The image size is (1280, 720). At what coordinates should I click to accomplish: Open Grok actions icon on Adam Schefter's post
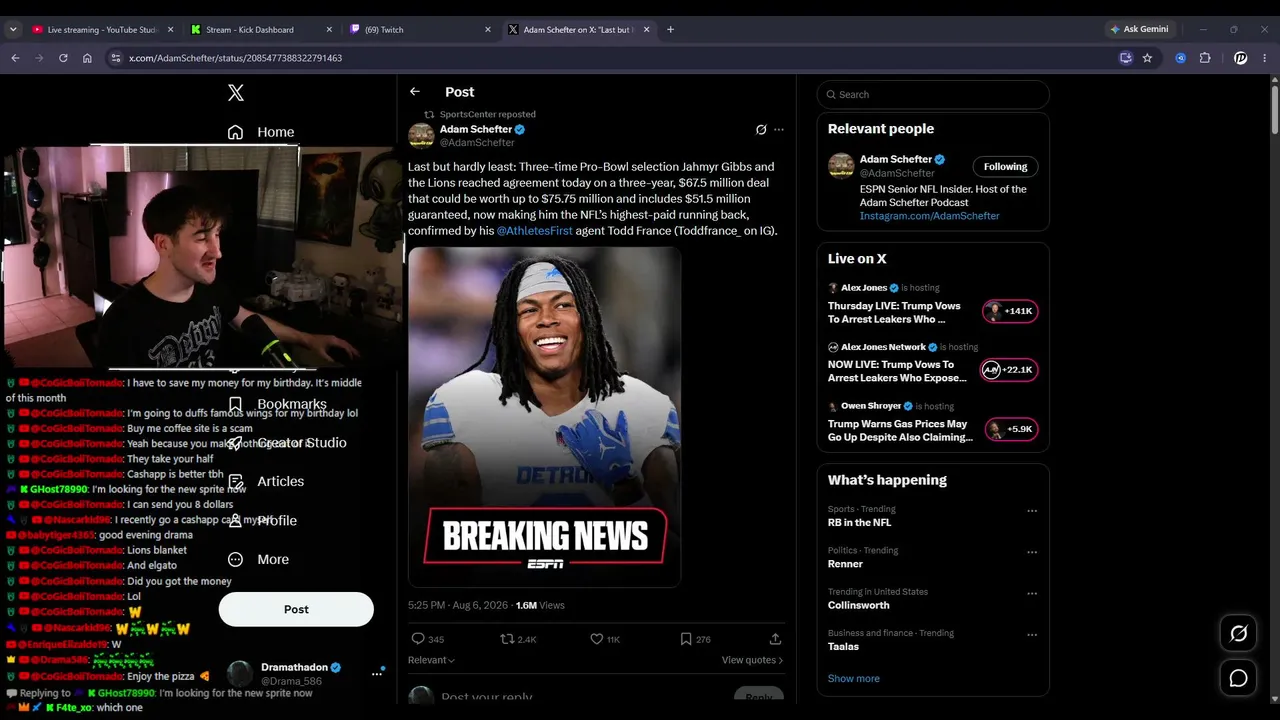click(761, 130)
